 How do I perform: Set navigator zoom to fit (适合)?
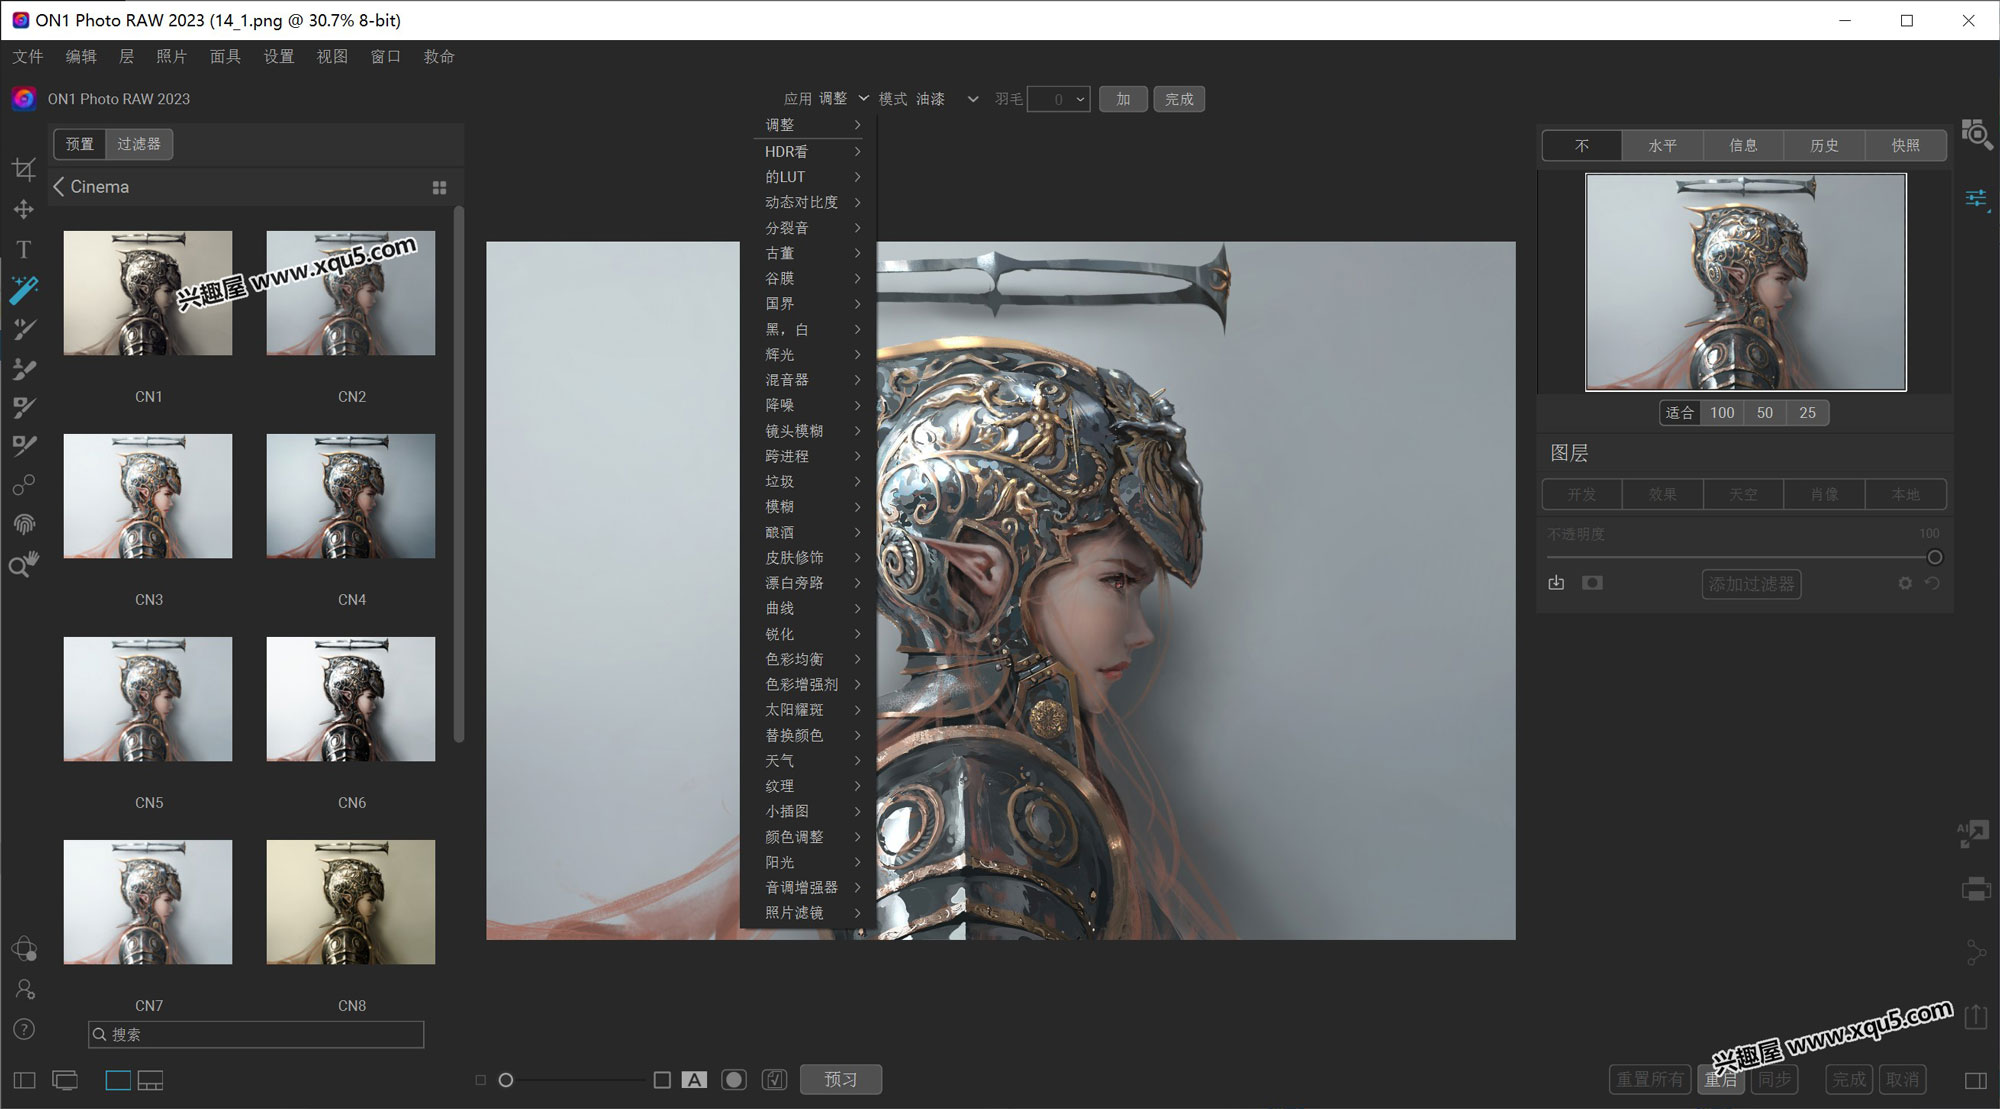click(x=1680, y=413)
